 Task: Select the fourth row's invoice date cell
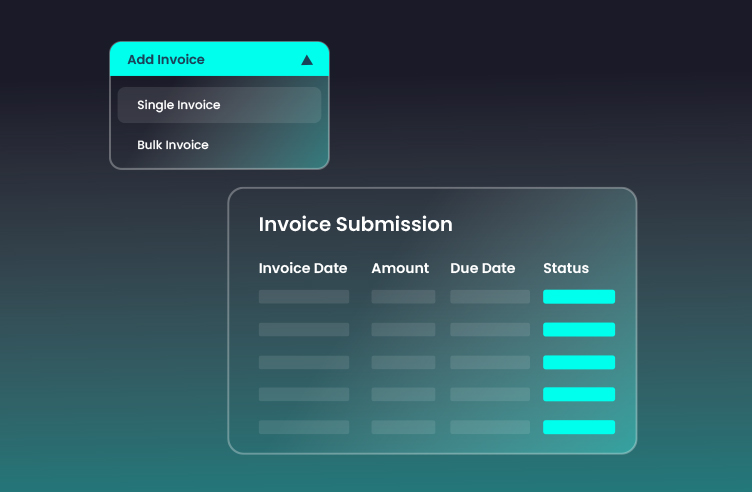click(x=304, y=394)
